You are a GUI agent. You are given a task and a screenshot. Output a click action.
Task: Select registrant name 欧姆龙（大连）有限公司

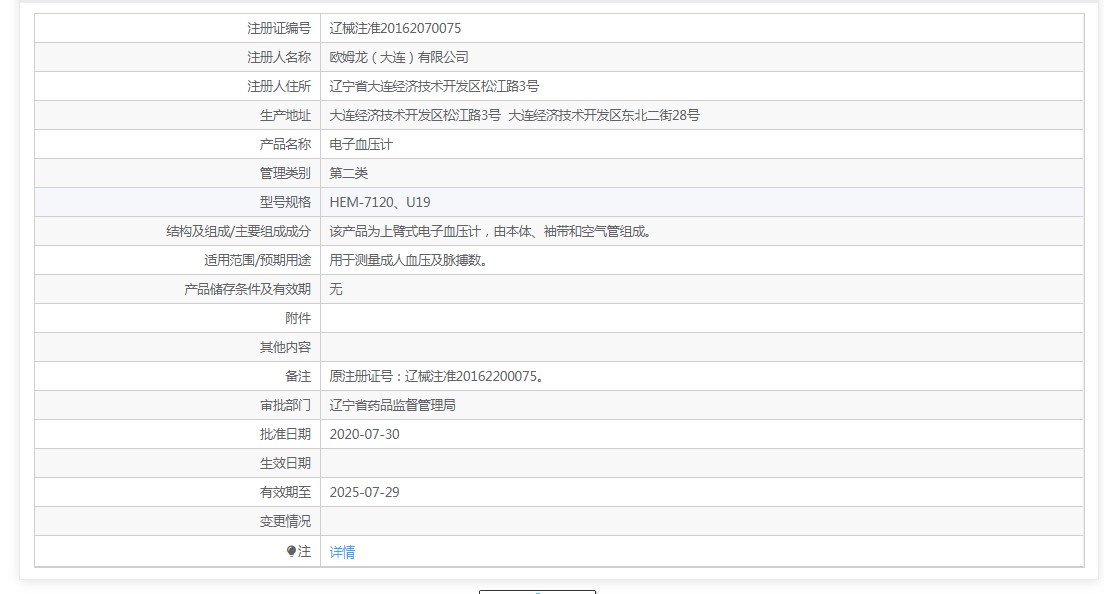click(x=399, y=57)
